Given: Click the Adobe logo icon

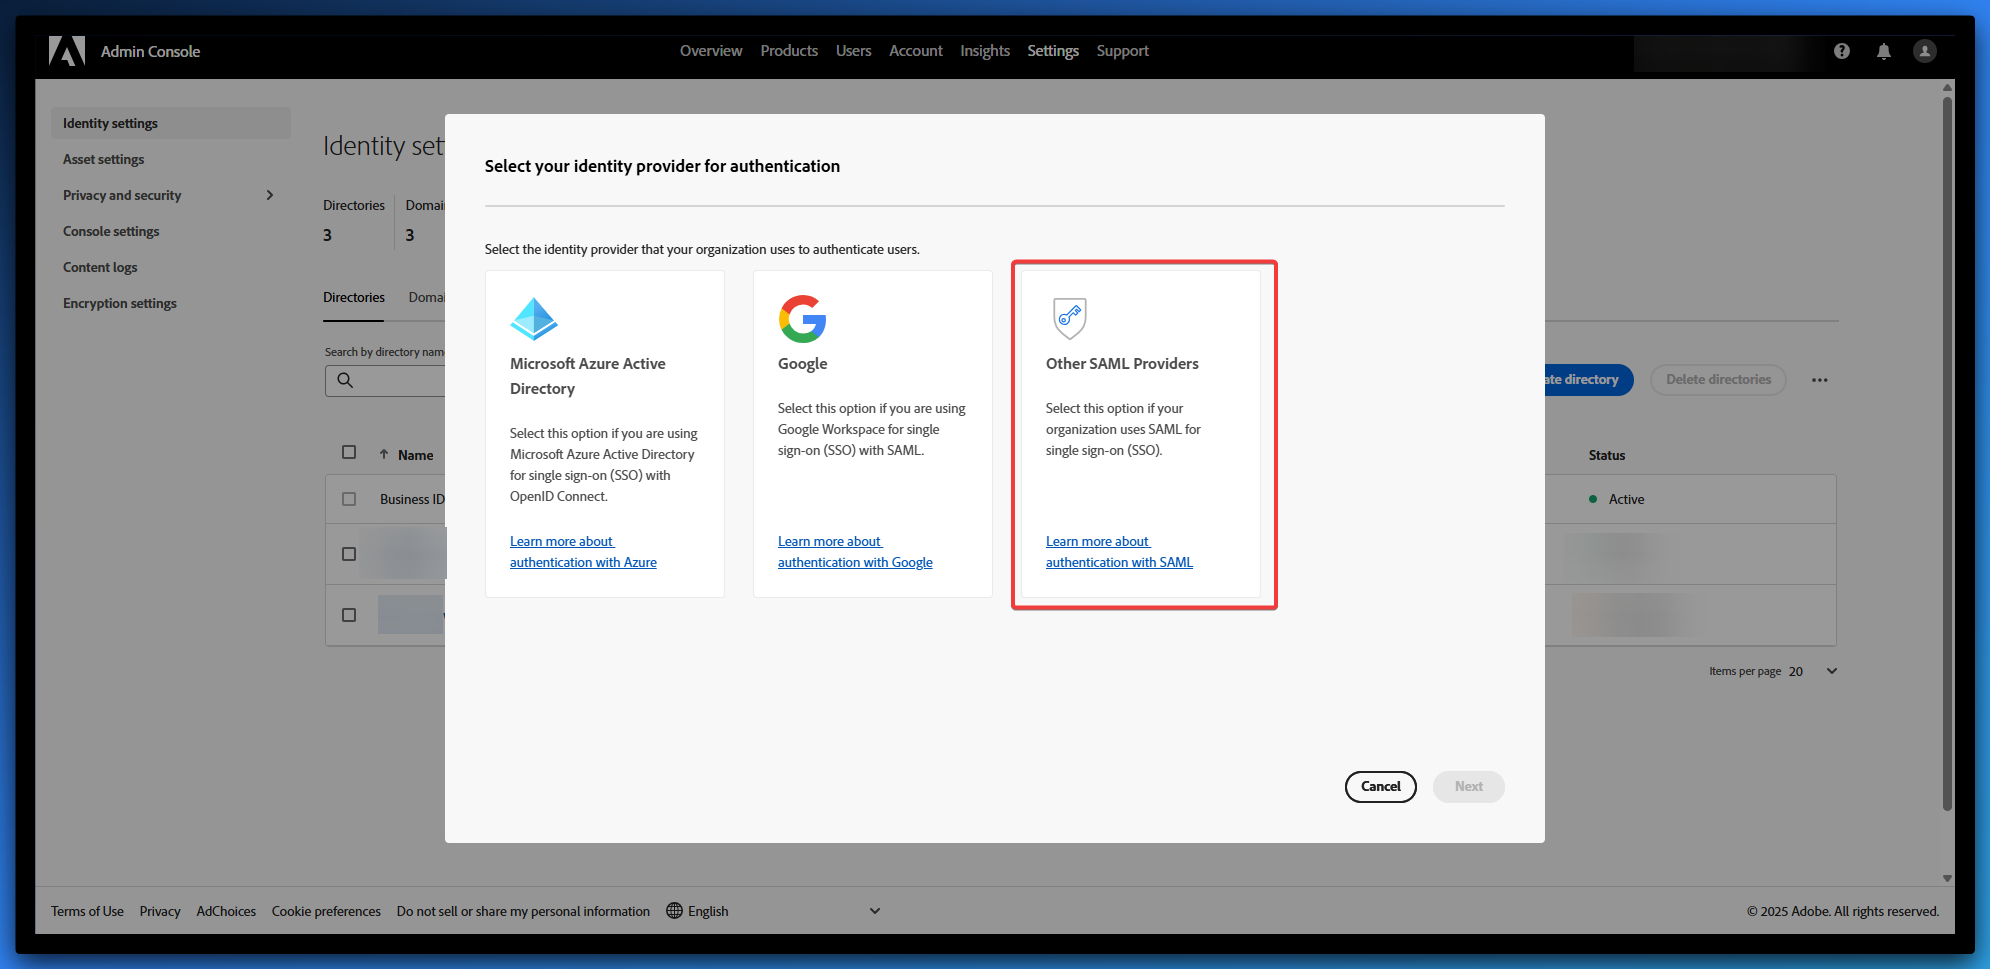Looking at the screenshot, I should 67,51.
